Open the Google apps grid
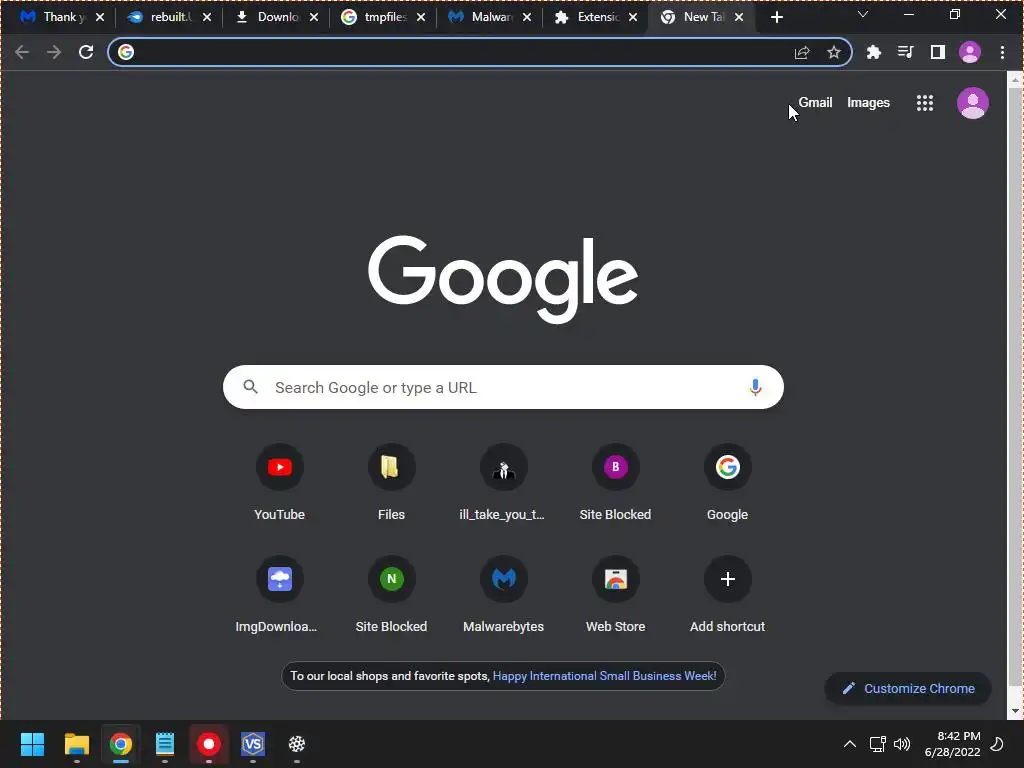 [x=925, y=103]
